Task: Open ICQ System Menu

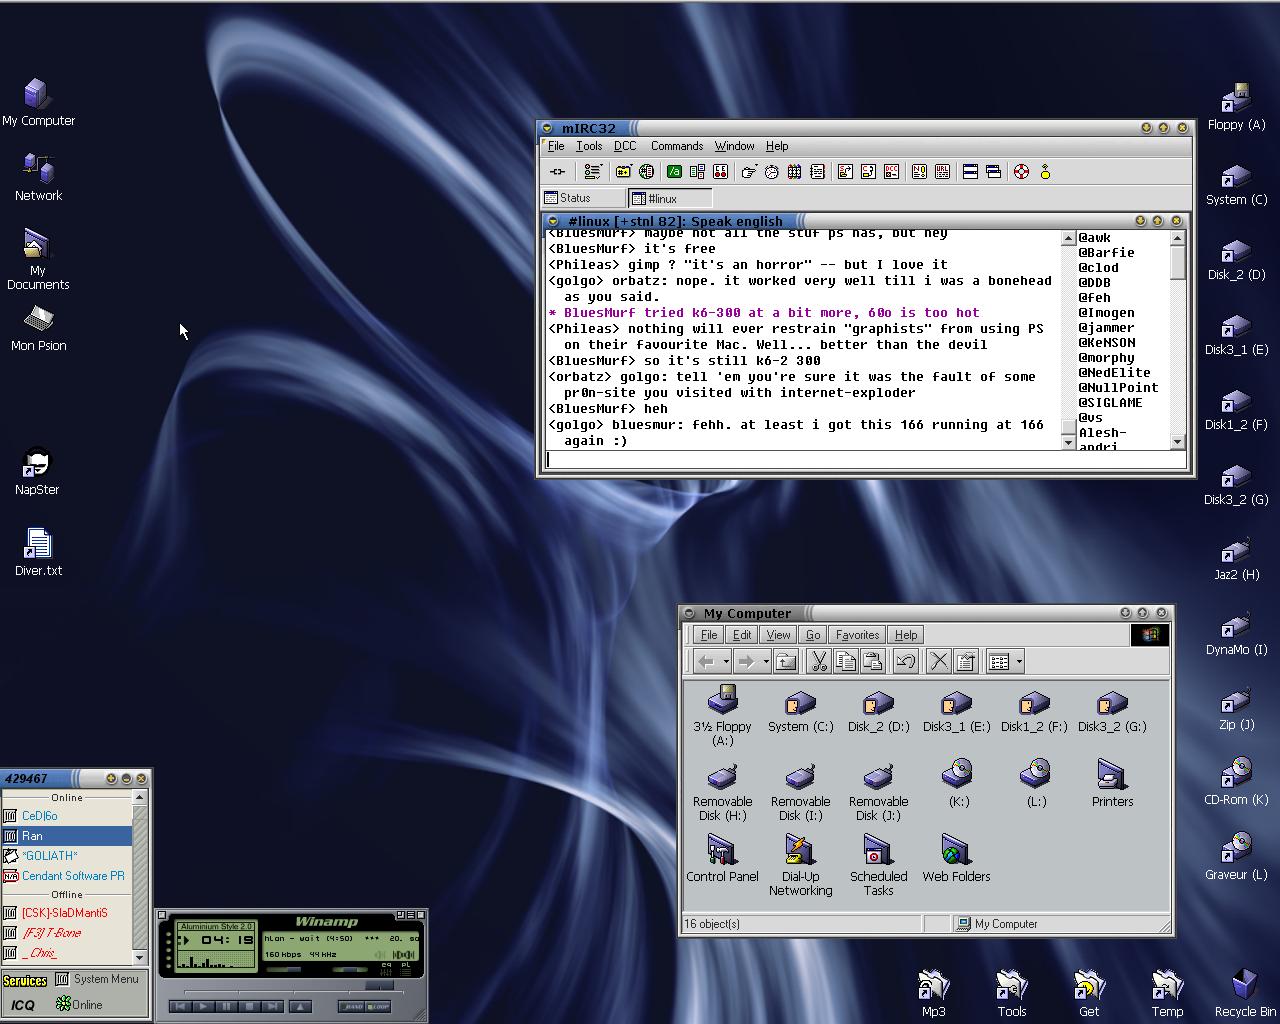Action: (97, 979)
